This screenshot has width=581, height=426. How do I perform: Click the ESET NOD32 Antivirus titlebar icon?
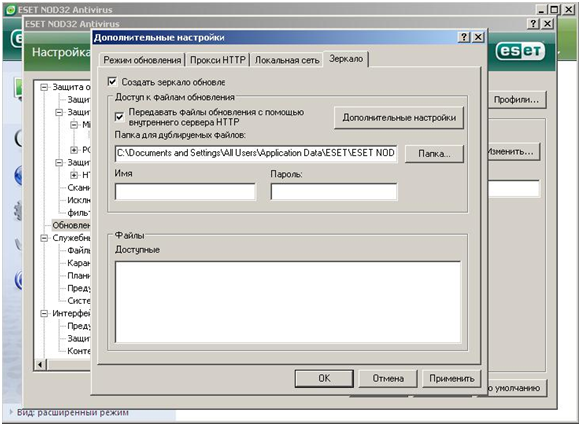pyautogui.click(x=11, y=10)
